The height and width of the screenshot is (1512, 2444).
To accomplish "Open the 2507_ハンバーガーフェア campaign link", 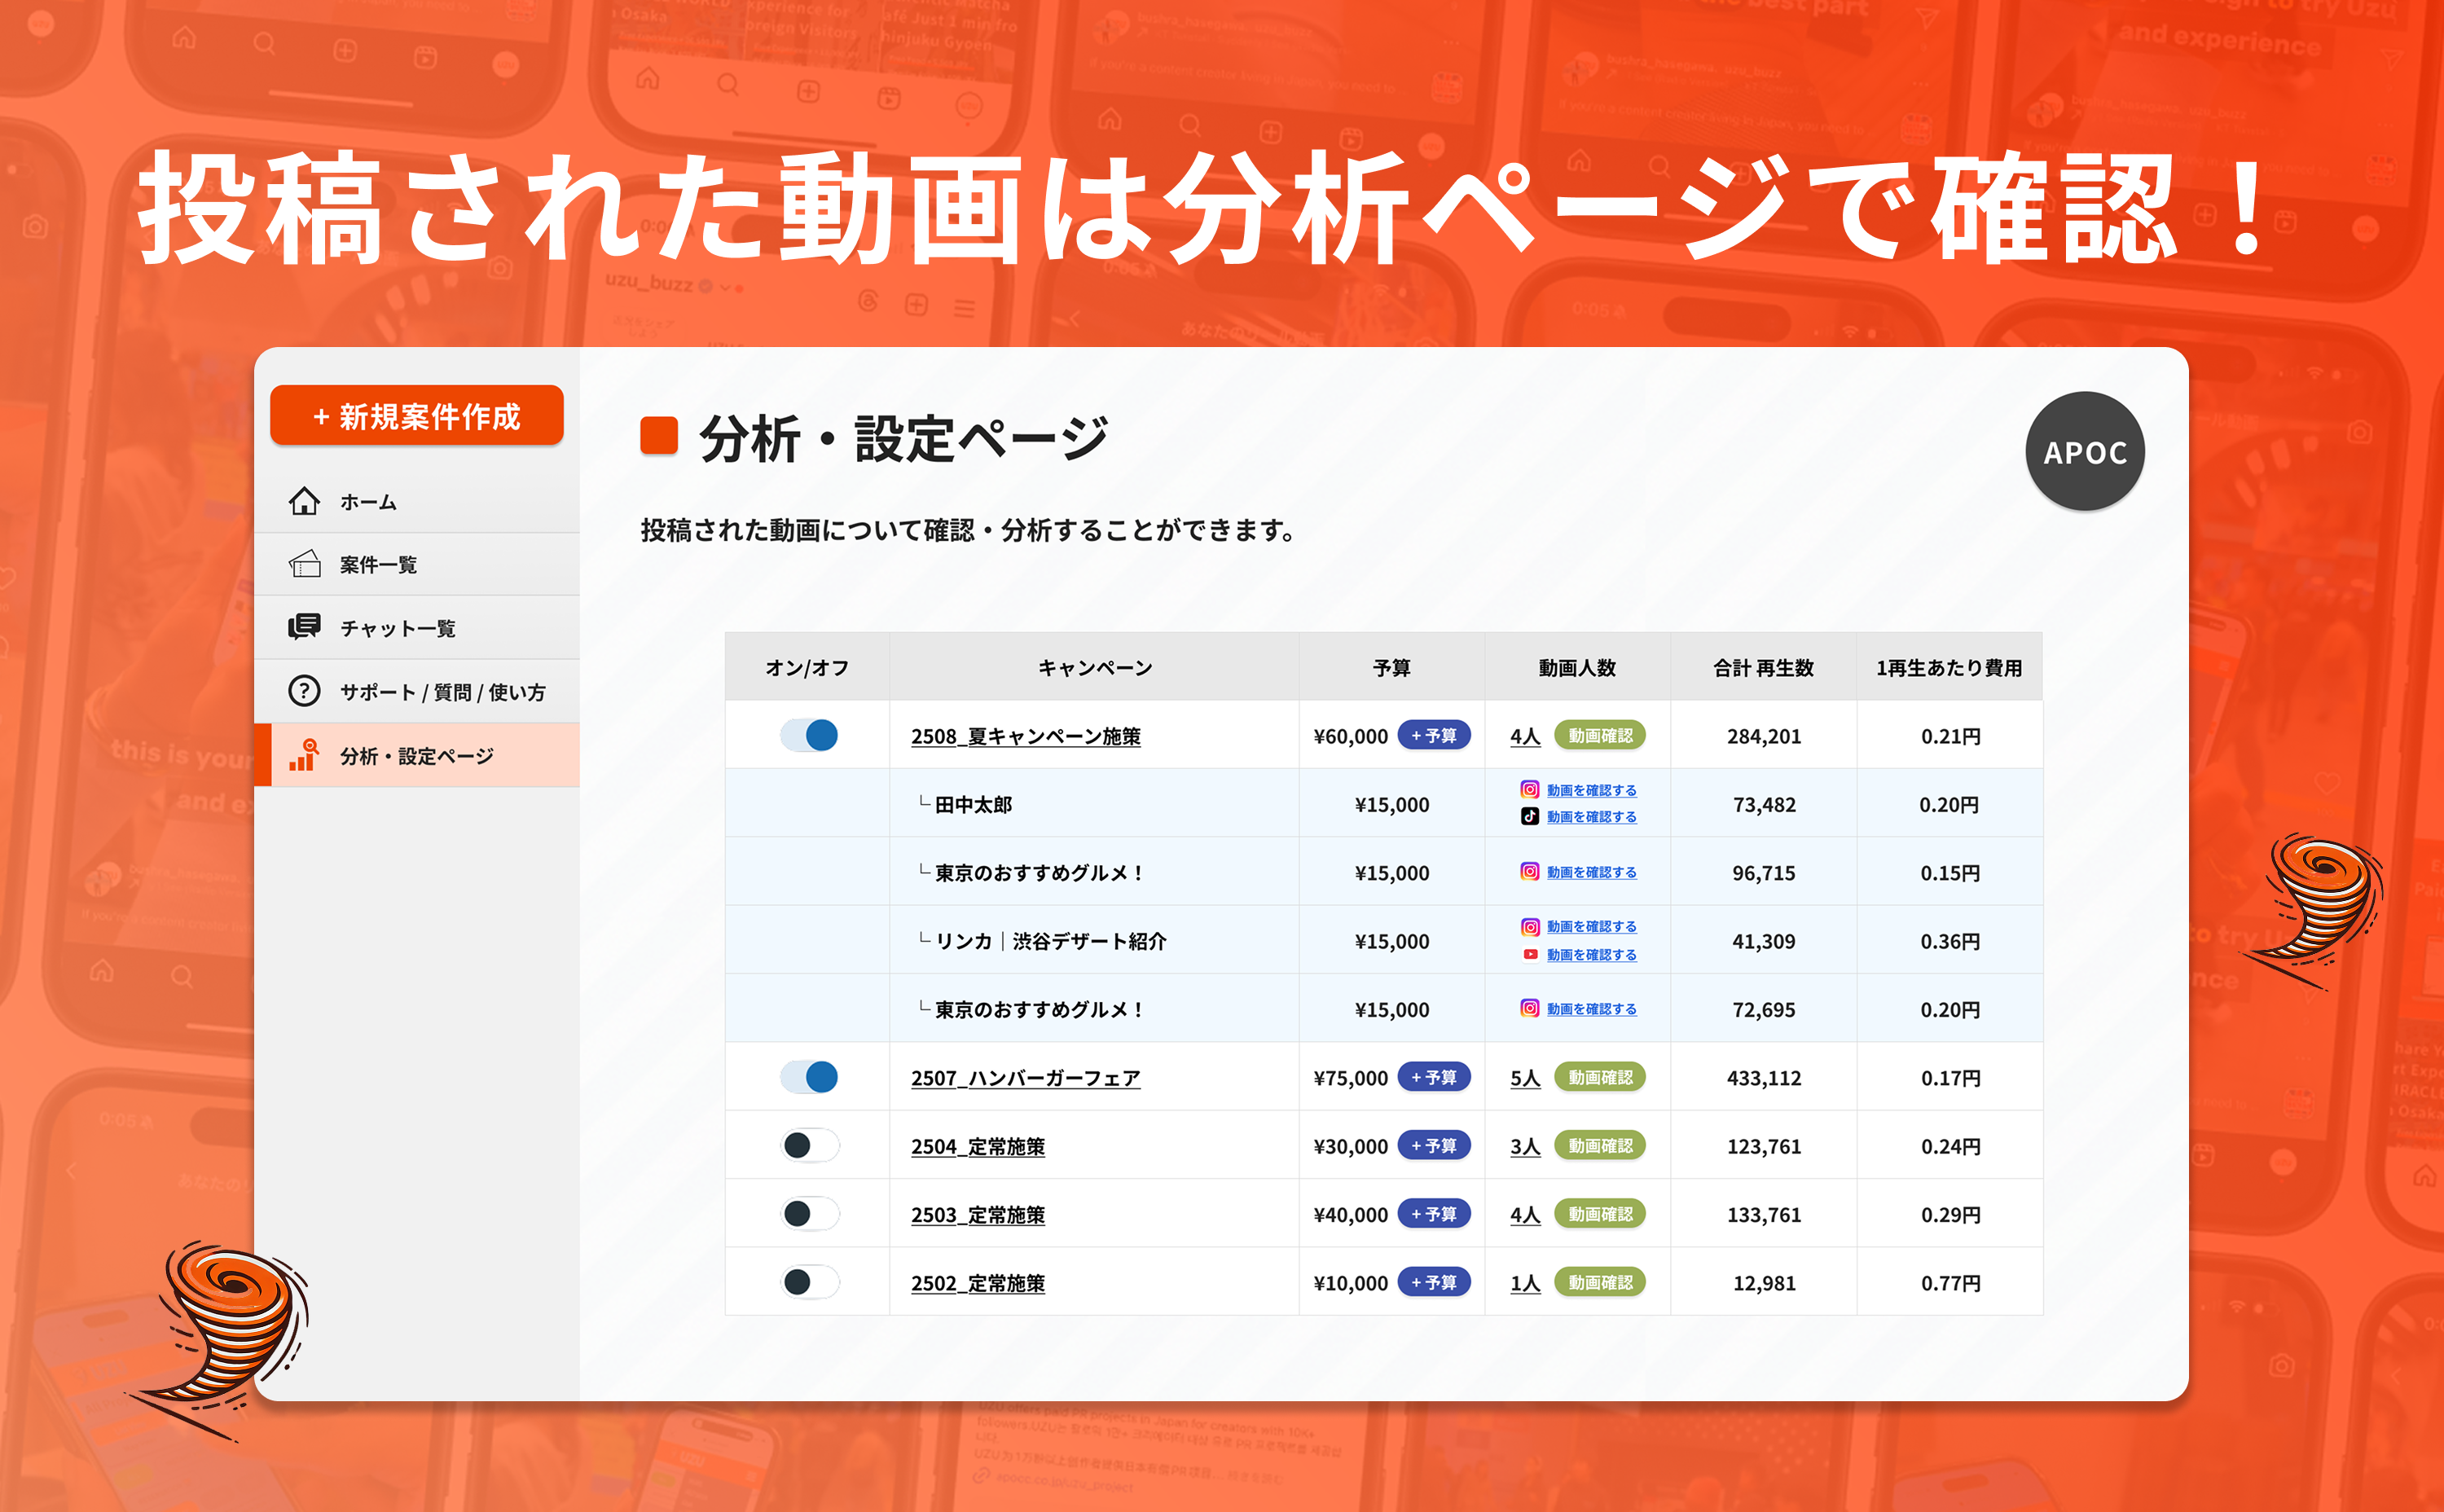I will 1025,1078.
